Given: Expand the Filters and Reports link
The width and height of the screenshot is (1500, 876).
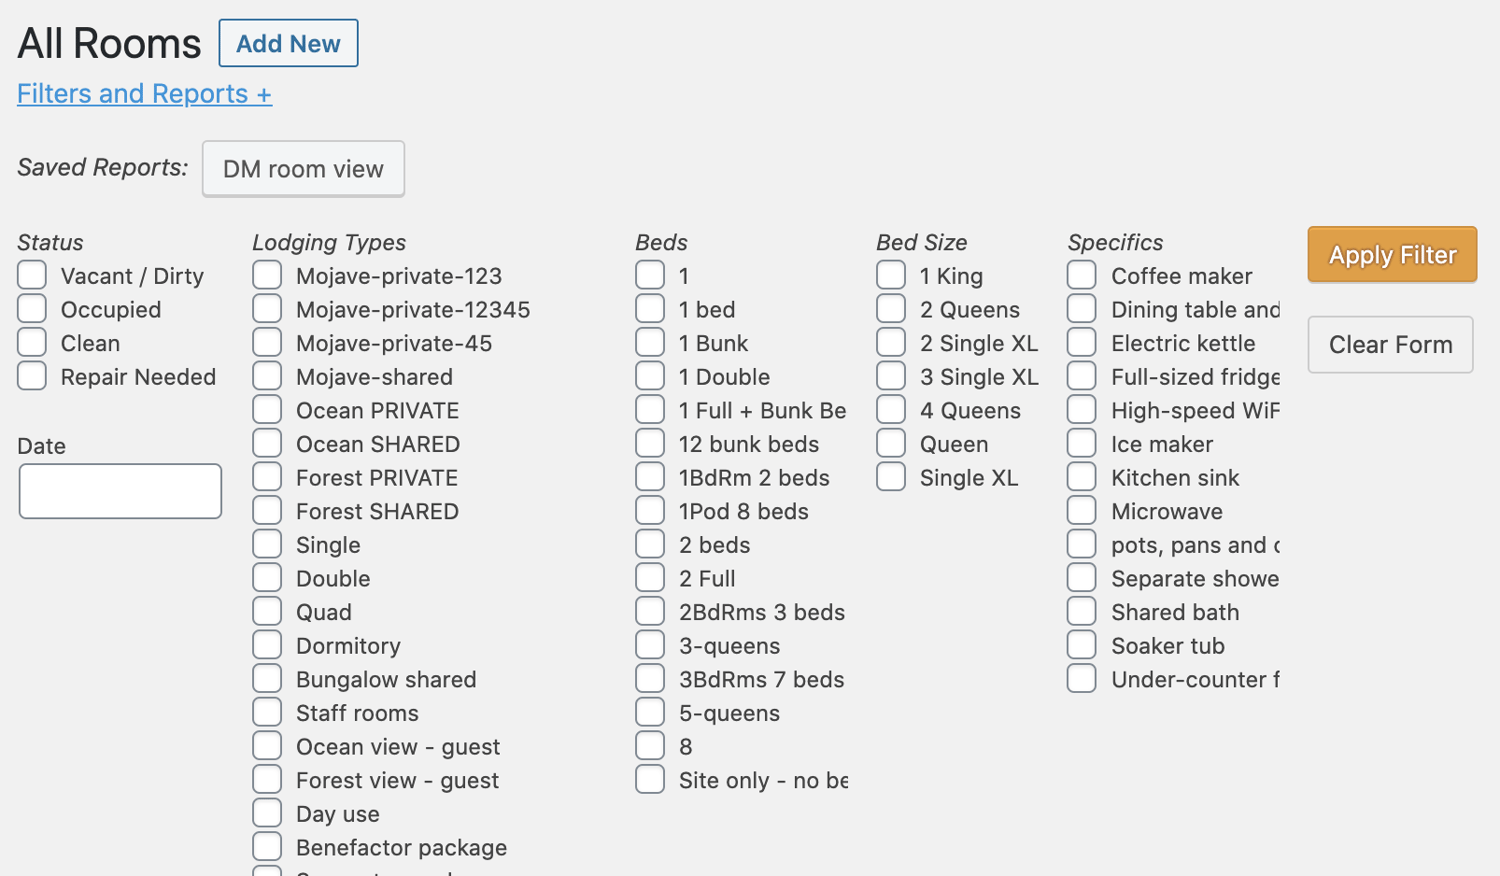Looking at the screenshot, I should (144, 94).
